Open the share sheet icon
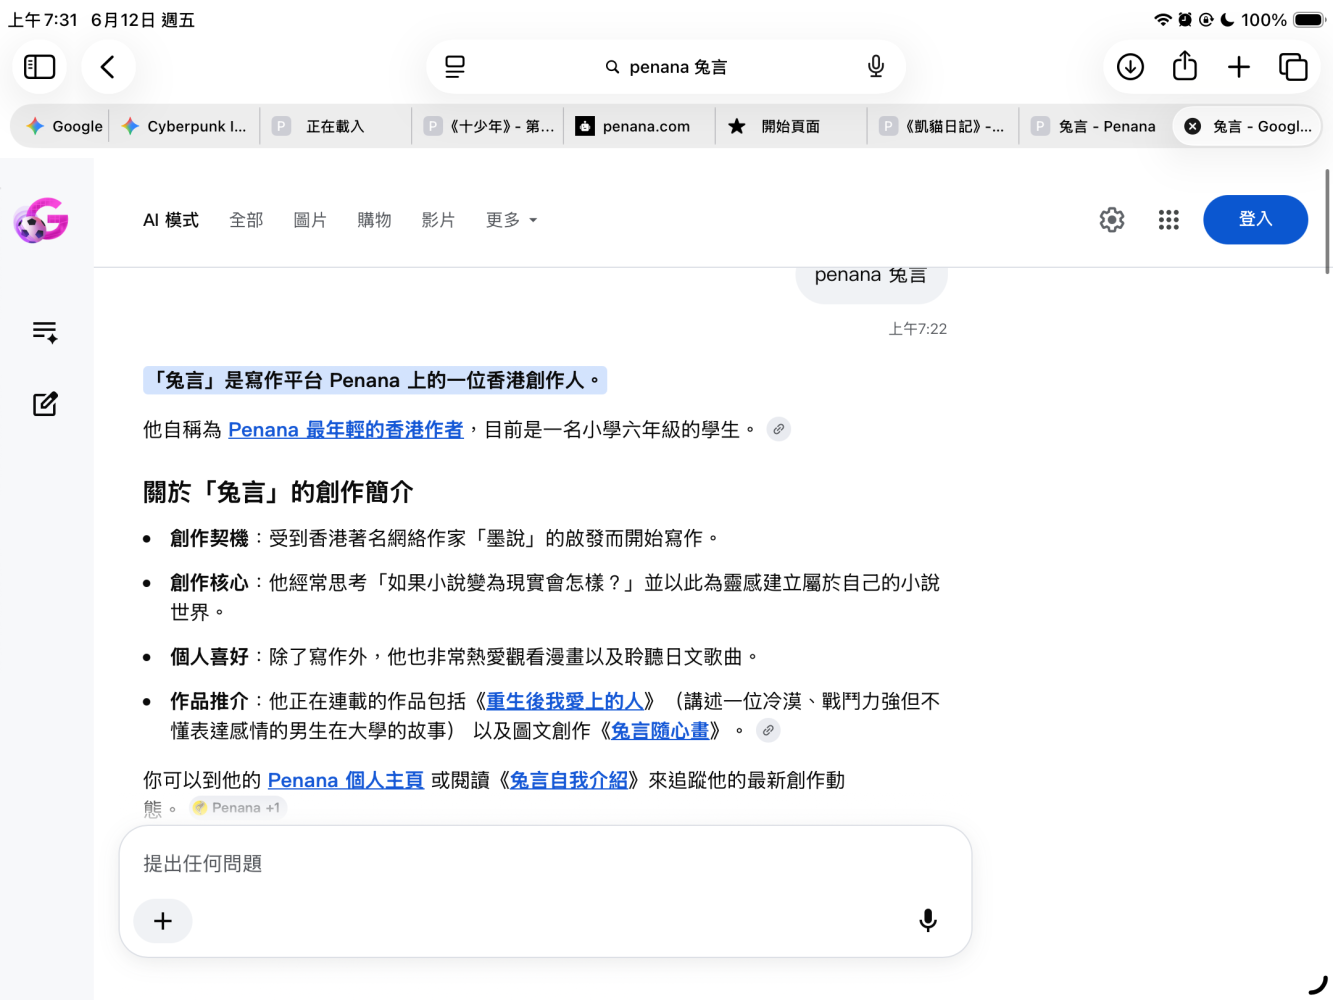Screen dimensions: 1333x1000 click(x=1185, y=67)
